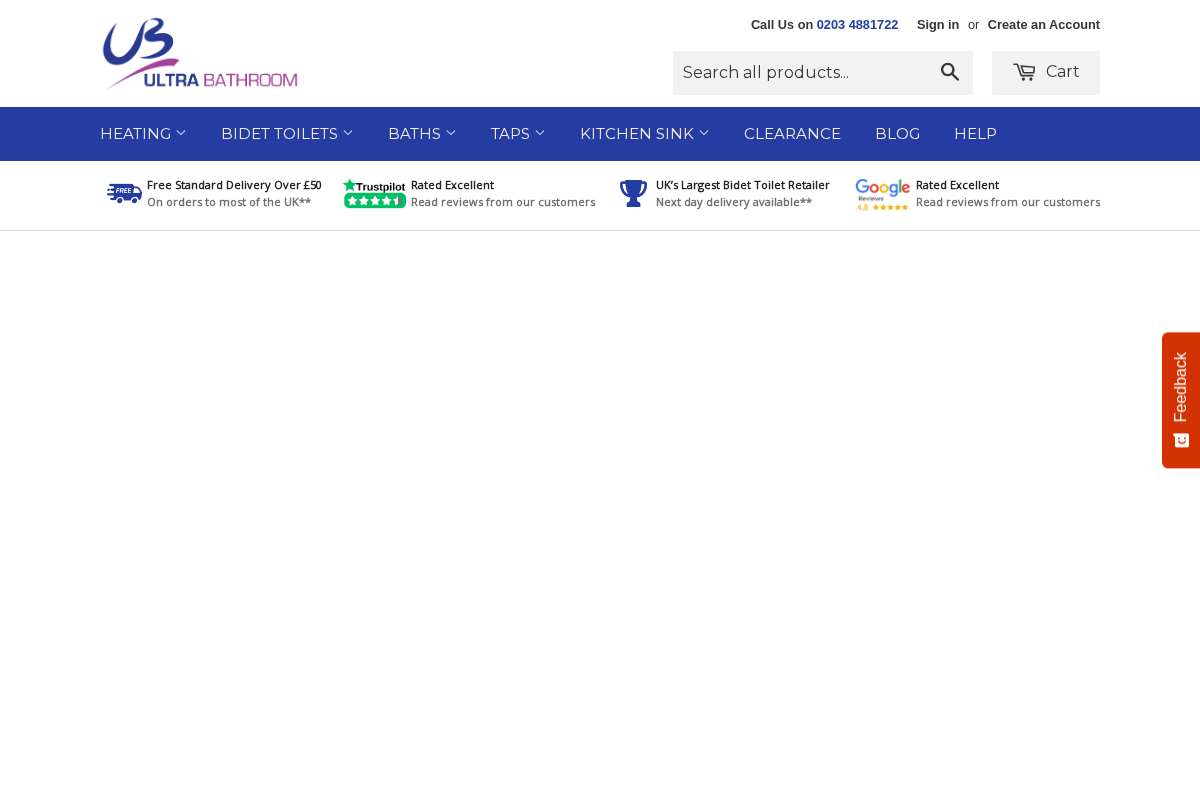Open the TAPS dropdown chevron
The width and height of the screenshot is (1200, 800).
pyautogui.click(x=540, y=133)
